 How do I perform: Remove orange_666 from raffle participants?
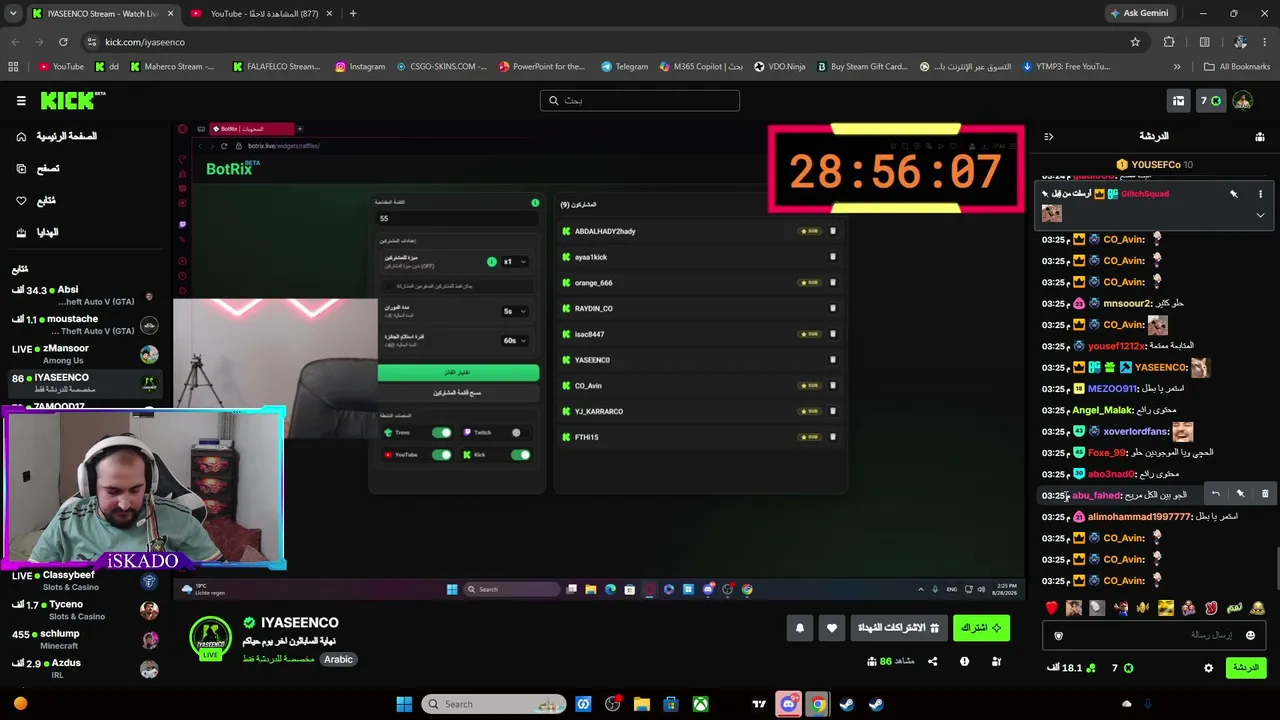pos(833,283)
